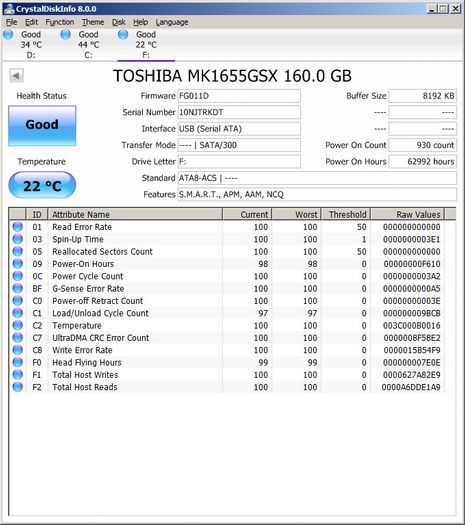The width and height of the screenshot is (465, 525).
Task: Click the ID column header
Action: (x=37, y=214)
